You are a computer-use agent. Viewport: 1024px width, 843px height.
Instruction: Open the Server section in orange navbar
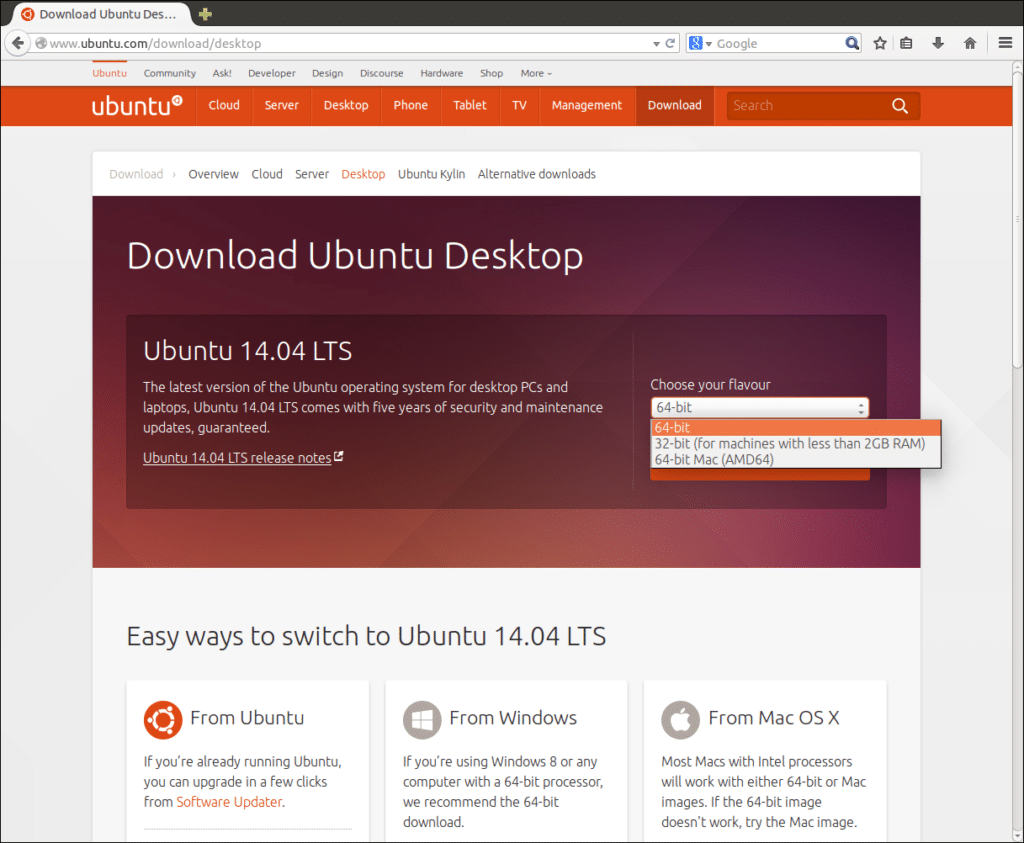coord(281,105)
